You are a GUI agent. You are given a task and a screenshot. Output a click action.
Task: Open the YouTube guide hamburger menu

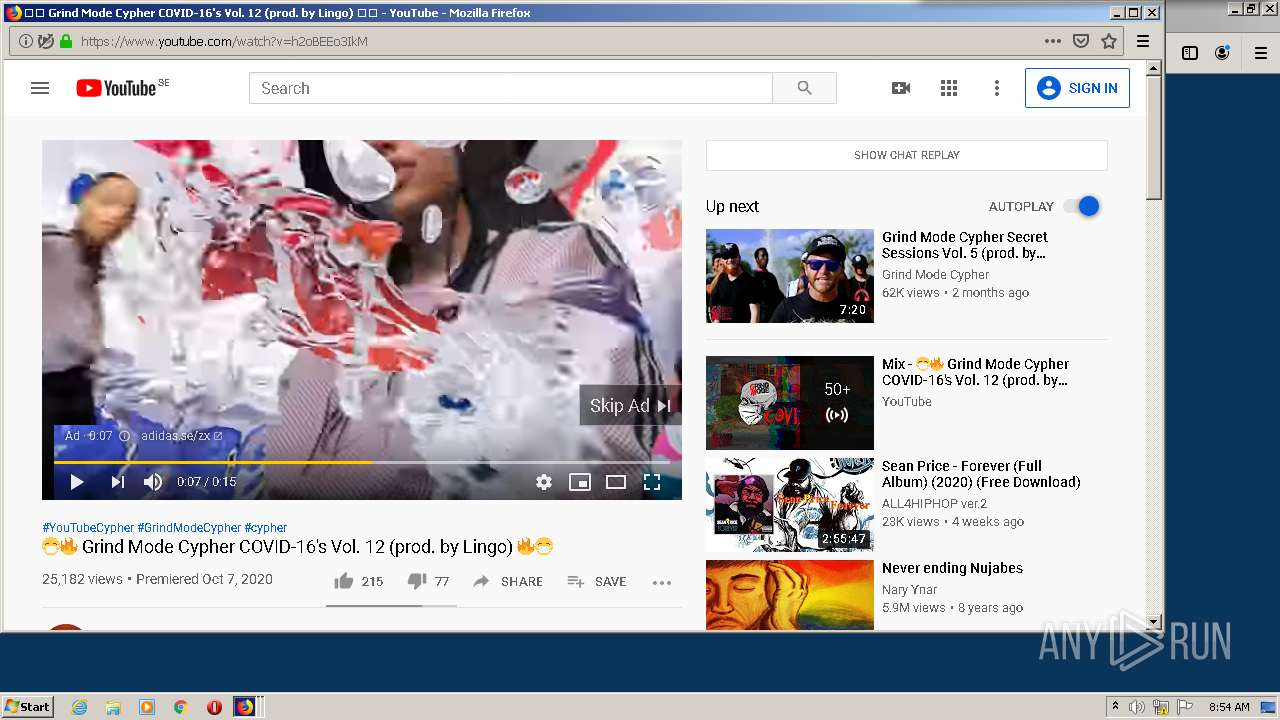point(40,88)
